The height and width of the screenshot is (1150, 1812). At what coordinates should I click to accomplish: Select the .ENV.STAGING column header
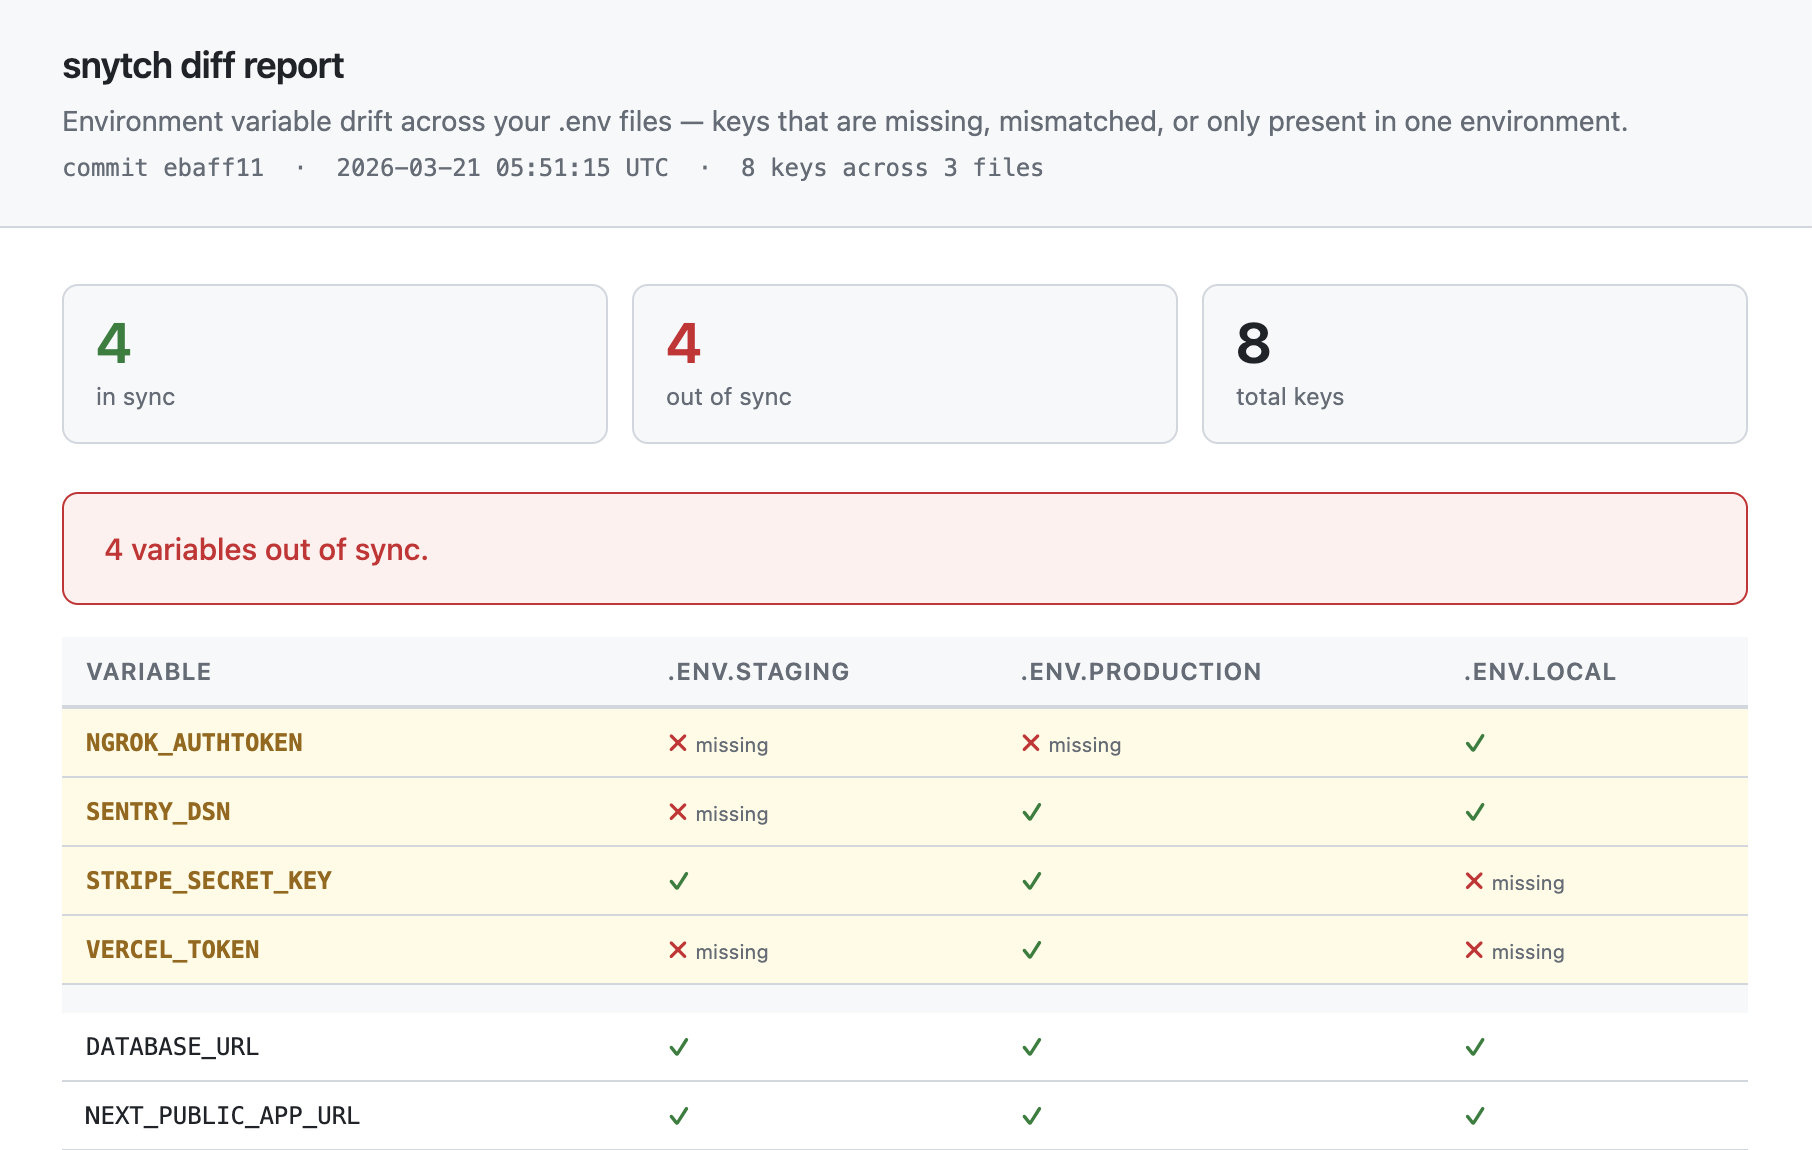point(757,671)
